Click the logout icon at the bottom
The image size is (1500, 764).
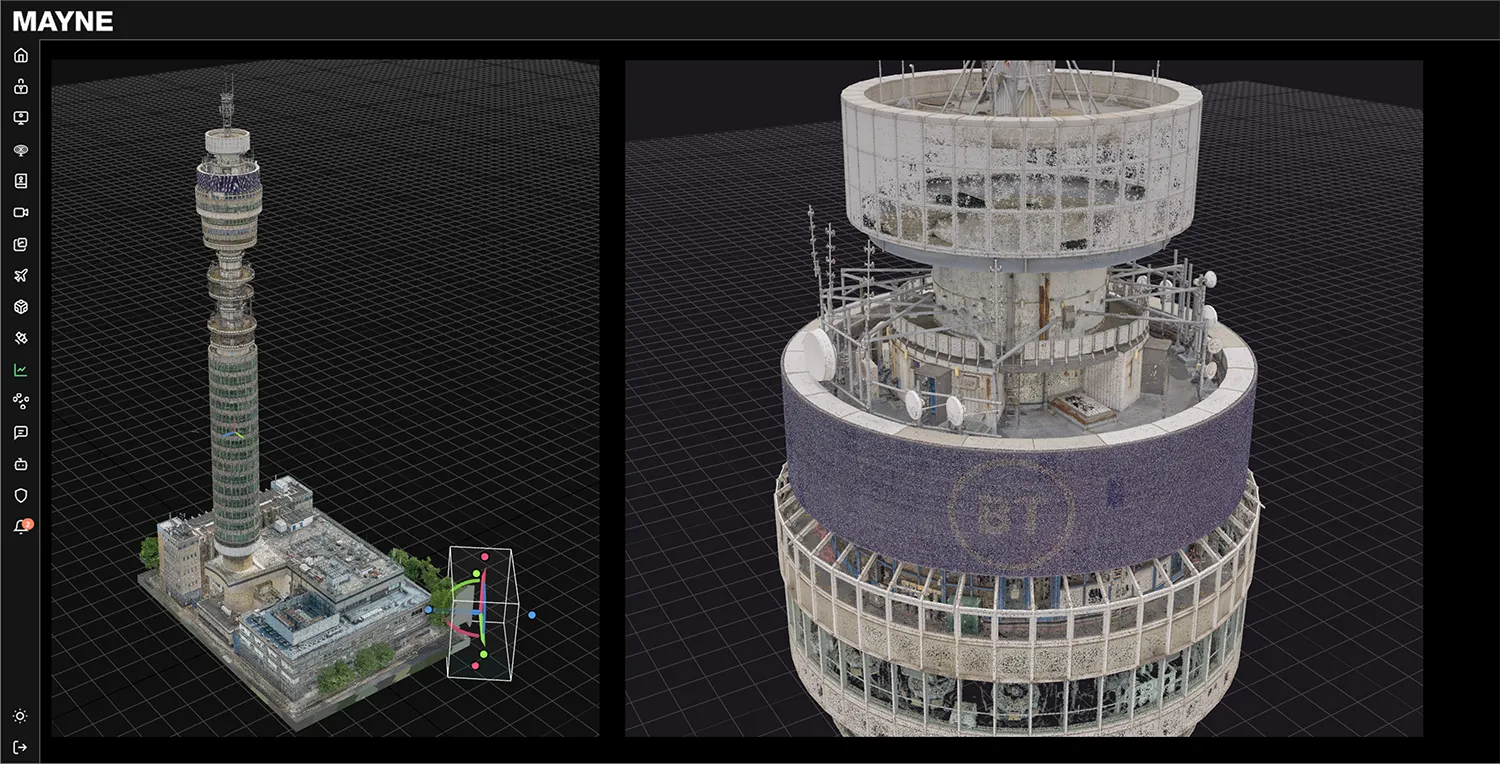tap(21, 746)
